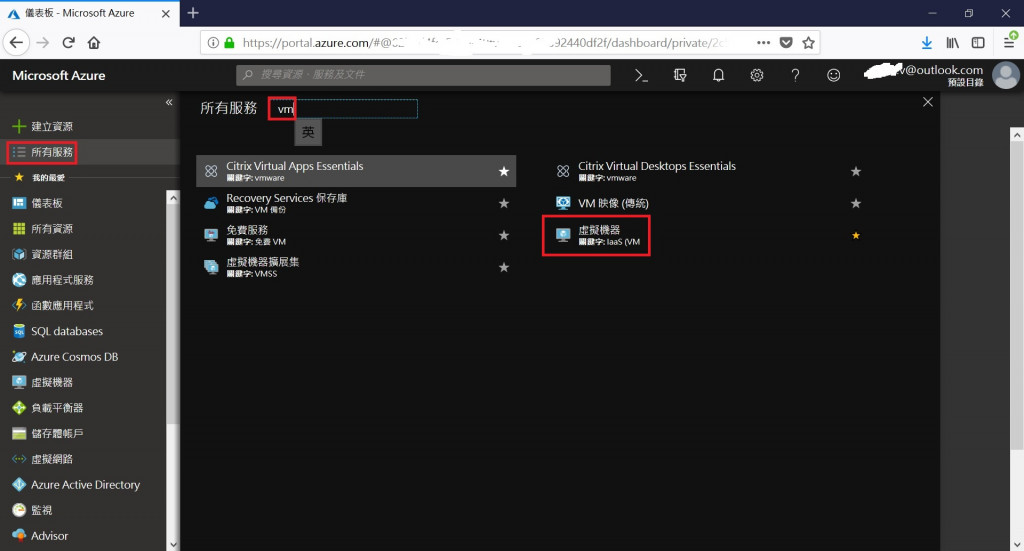
Task: Close the 所有服務 panel
Action: pyautogui.click(x=927, y=102)
